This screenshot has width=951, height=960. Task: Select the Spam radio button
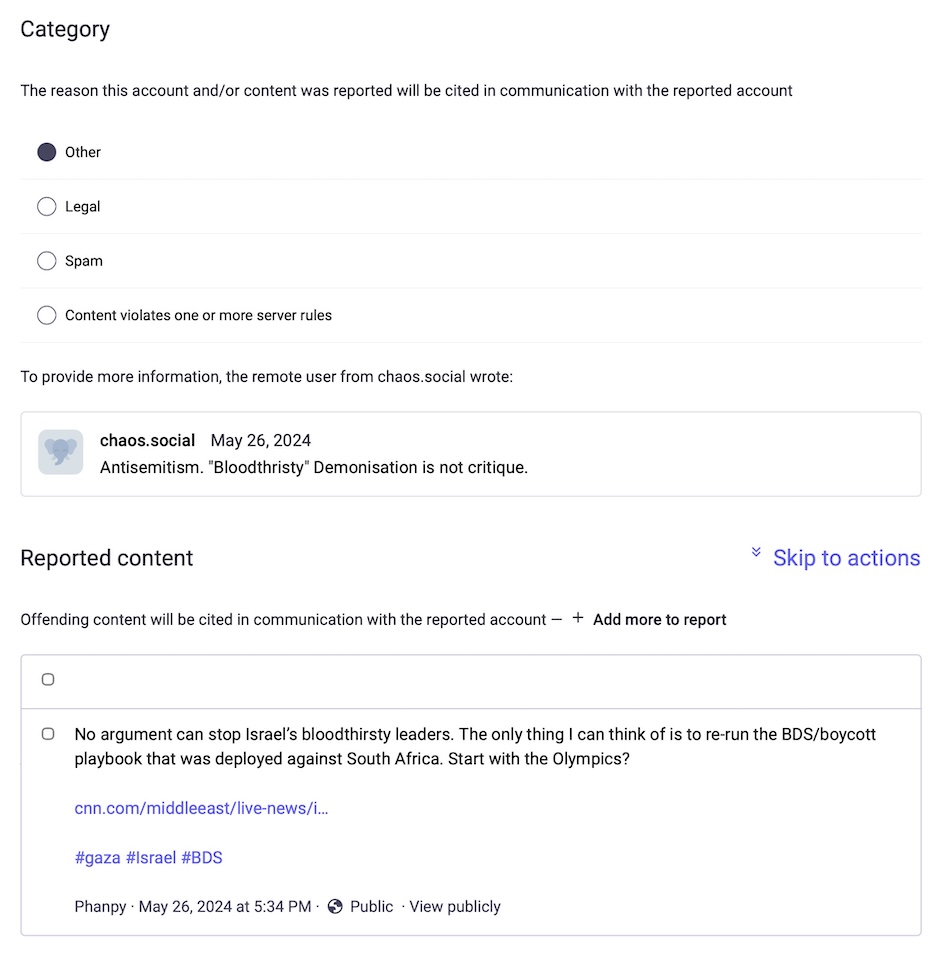pos(46,261)
